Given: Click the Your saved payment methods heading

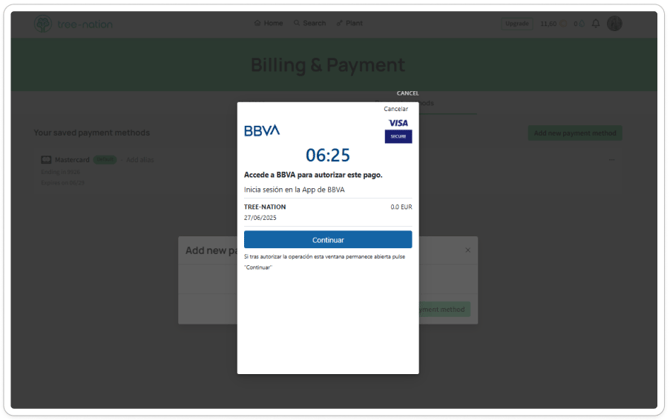Looking at the screenshot, I should click(92, 133).
